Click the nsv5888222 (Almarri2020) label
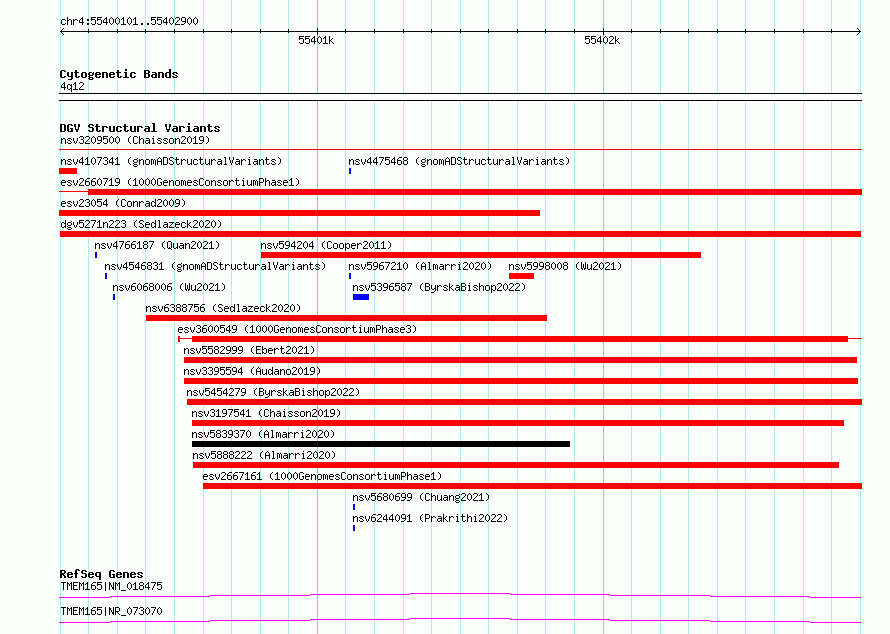 coord(264,455)
